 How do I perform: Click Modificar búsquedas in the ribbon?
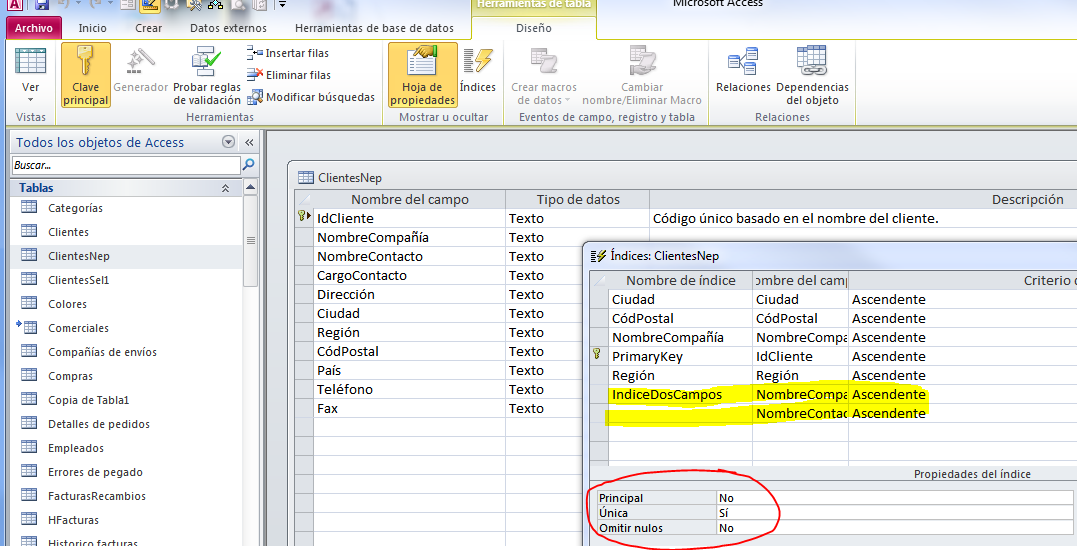pos(311,97)
